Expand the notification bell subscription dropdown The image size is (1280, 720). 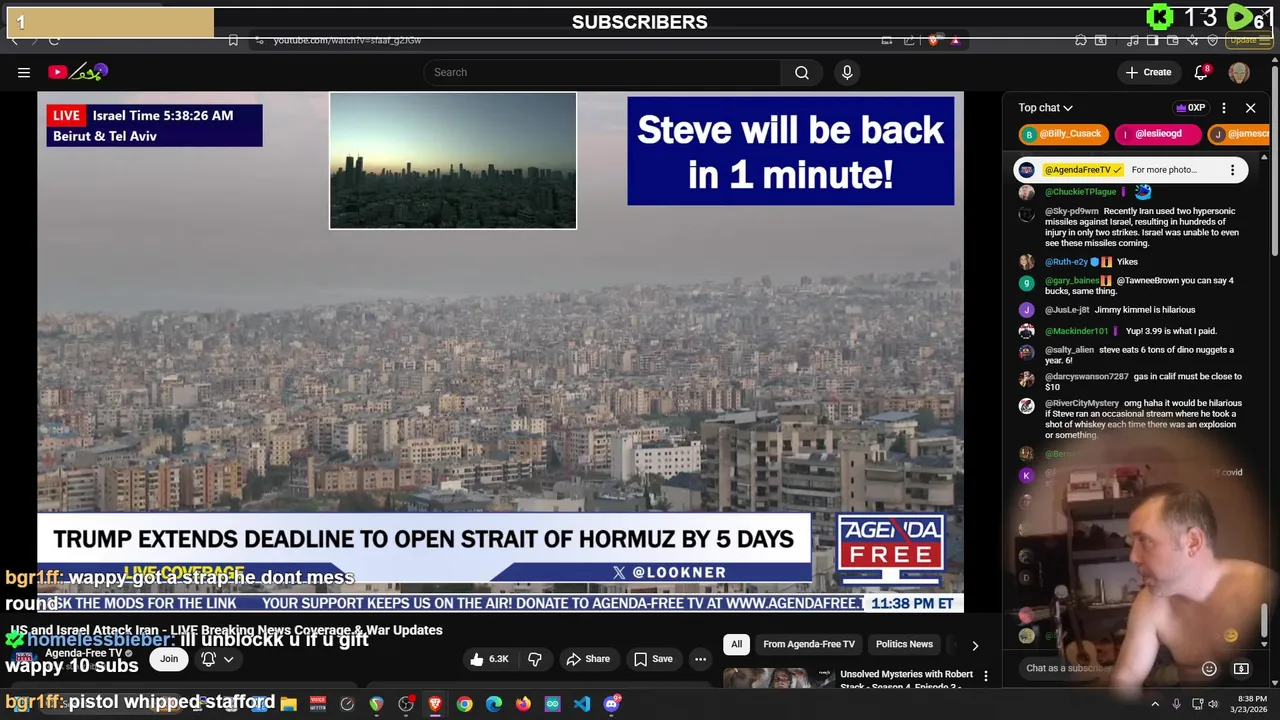point(218,659)
